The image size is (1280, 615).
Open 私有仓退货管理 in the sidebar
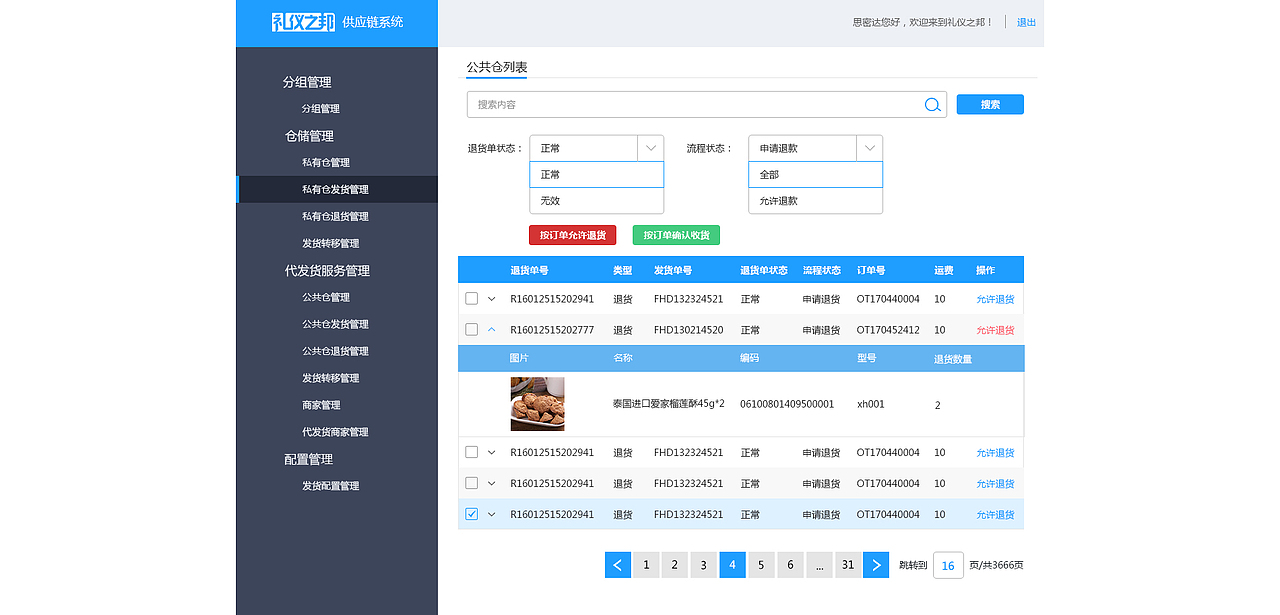[335, 217]
